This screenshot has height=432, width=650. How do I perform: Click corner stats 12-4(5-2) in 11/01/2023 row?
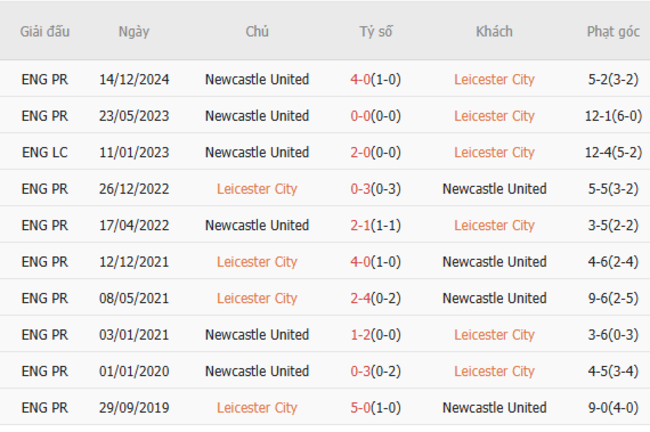(613, 152)
